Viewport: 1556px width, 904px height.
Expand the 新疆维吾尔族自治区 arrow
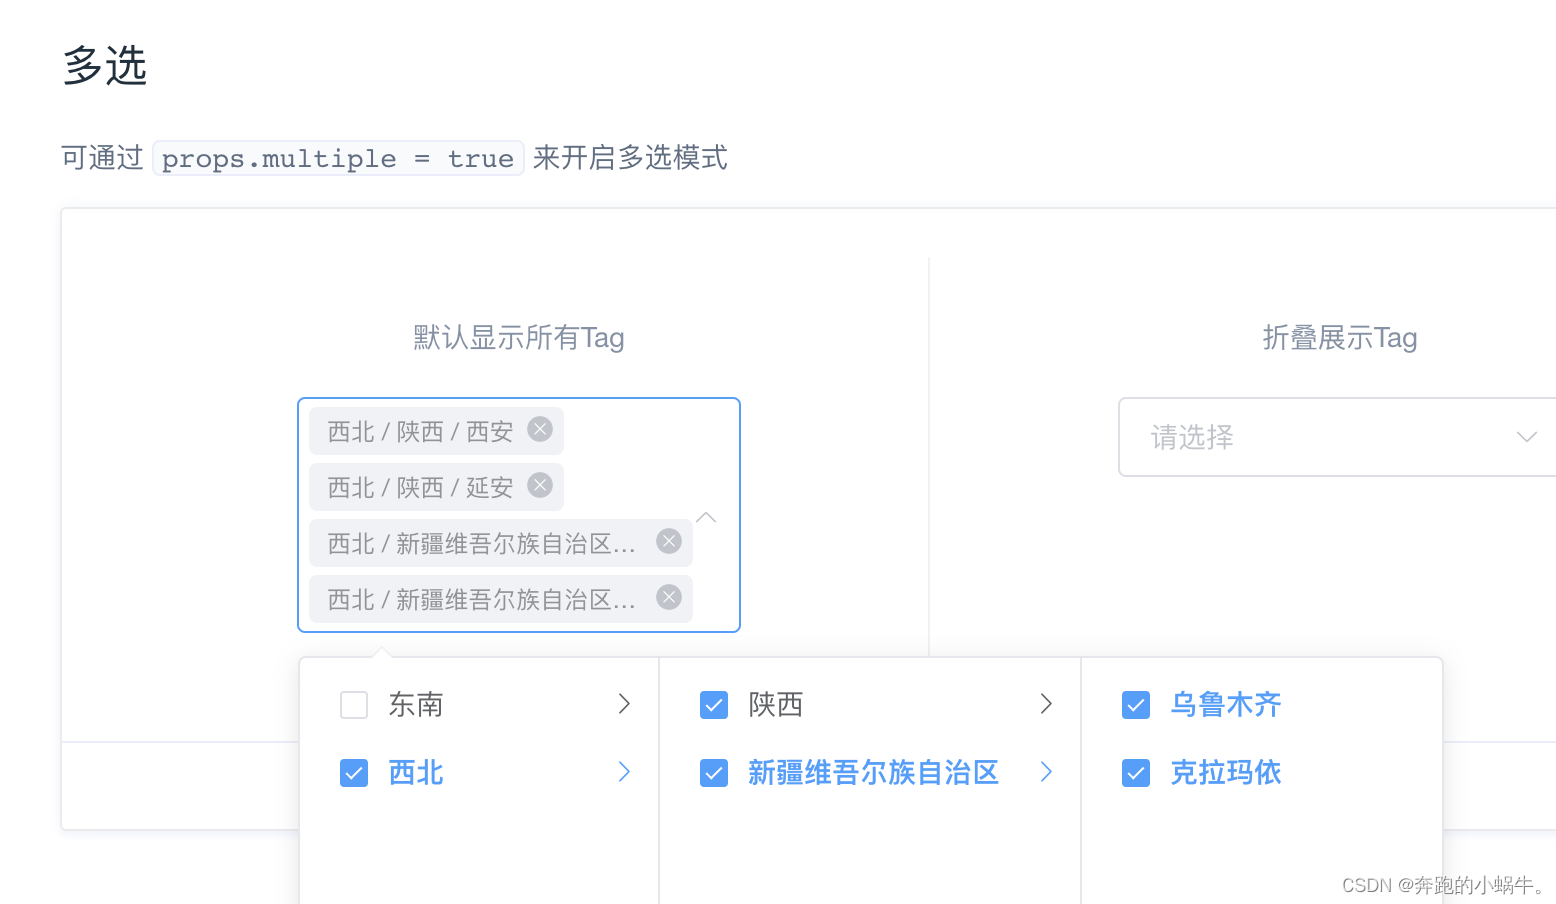click(x=1046, y=772)
